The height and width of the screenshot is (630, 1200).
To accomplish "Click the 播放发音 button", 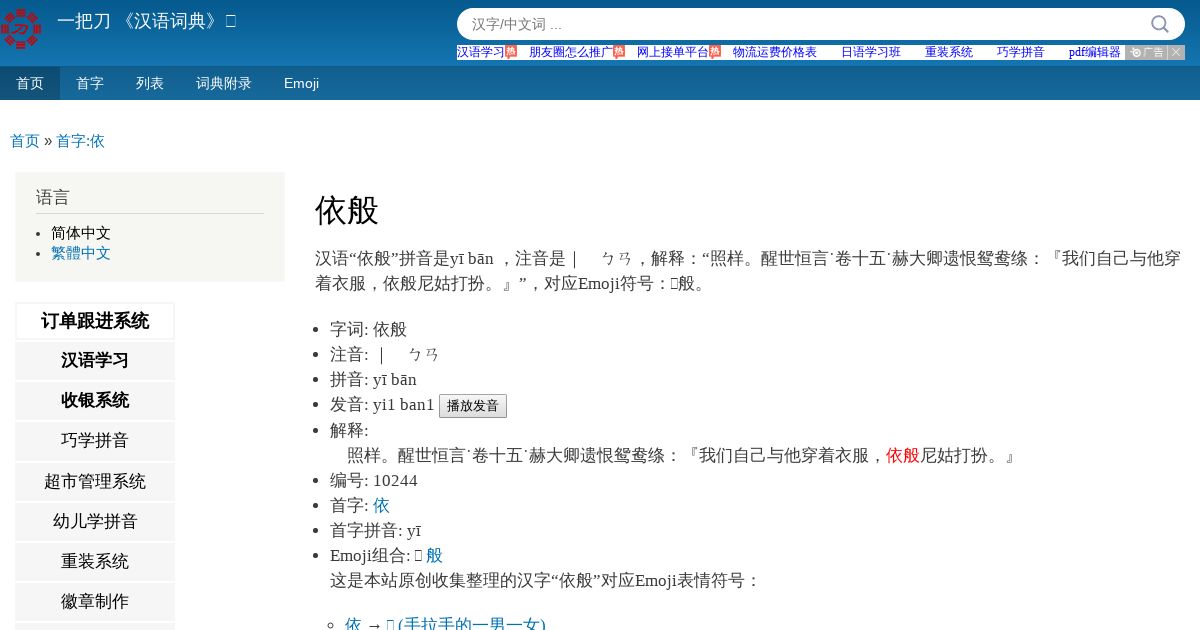I will pyautogui.click(x=473, y=406).
